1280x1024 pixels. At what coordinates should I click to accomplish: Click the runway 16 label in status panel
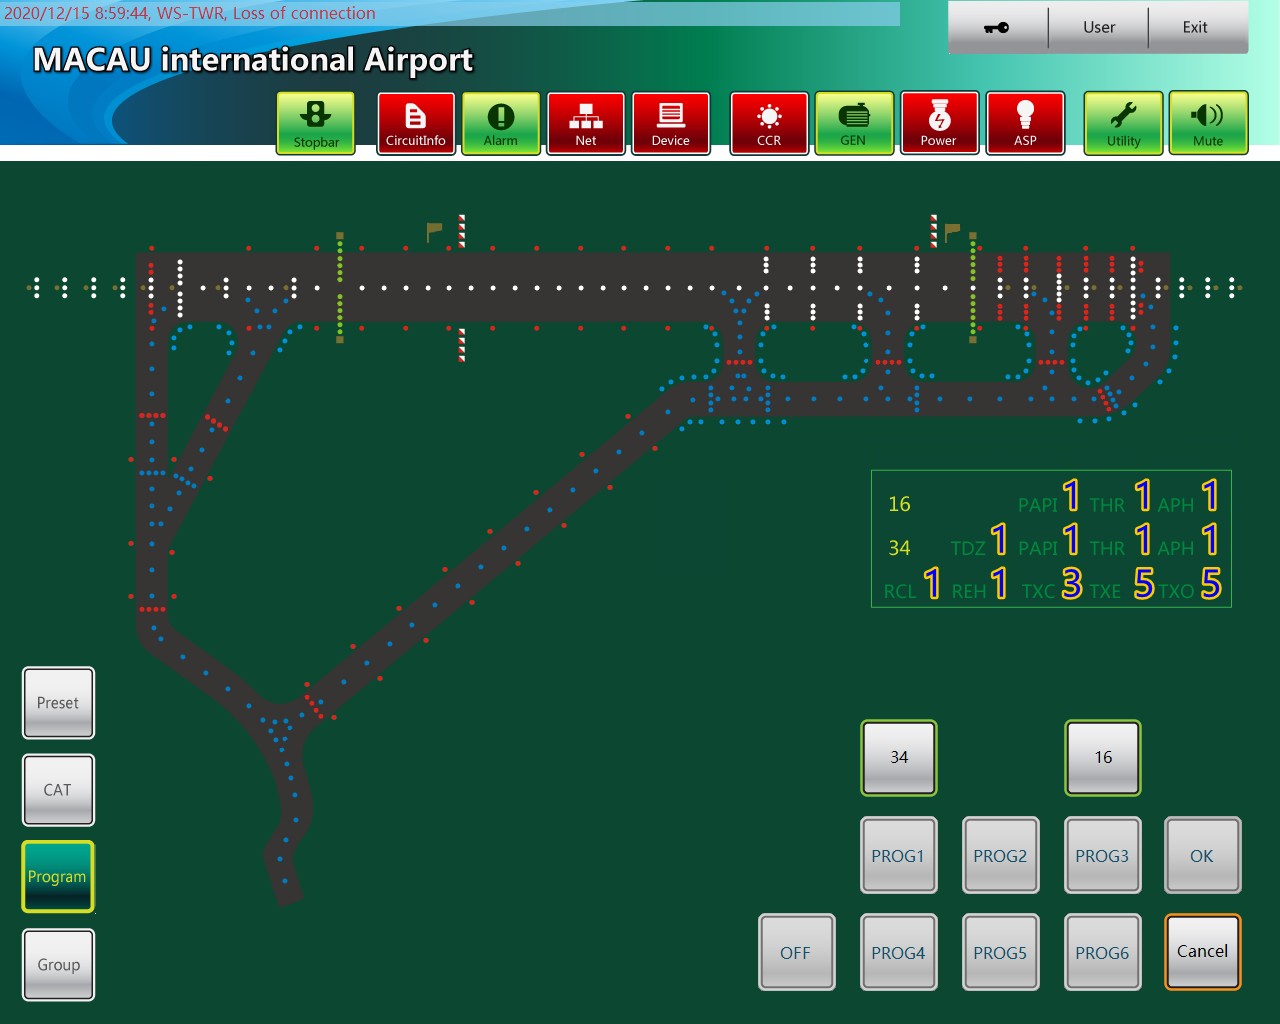pos(899,504)
